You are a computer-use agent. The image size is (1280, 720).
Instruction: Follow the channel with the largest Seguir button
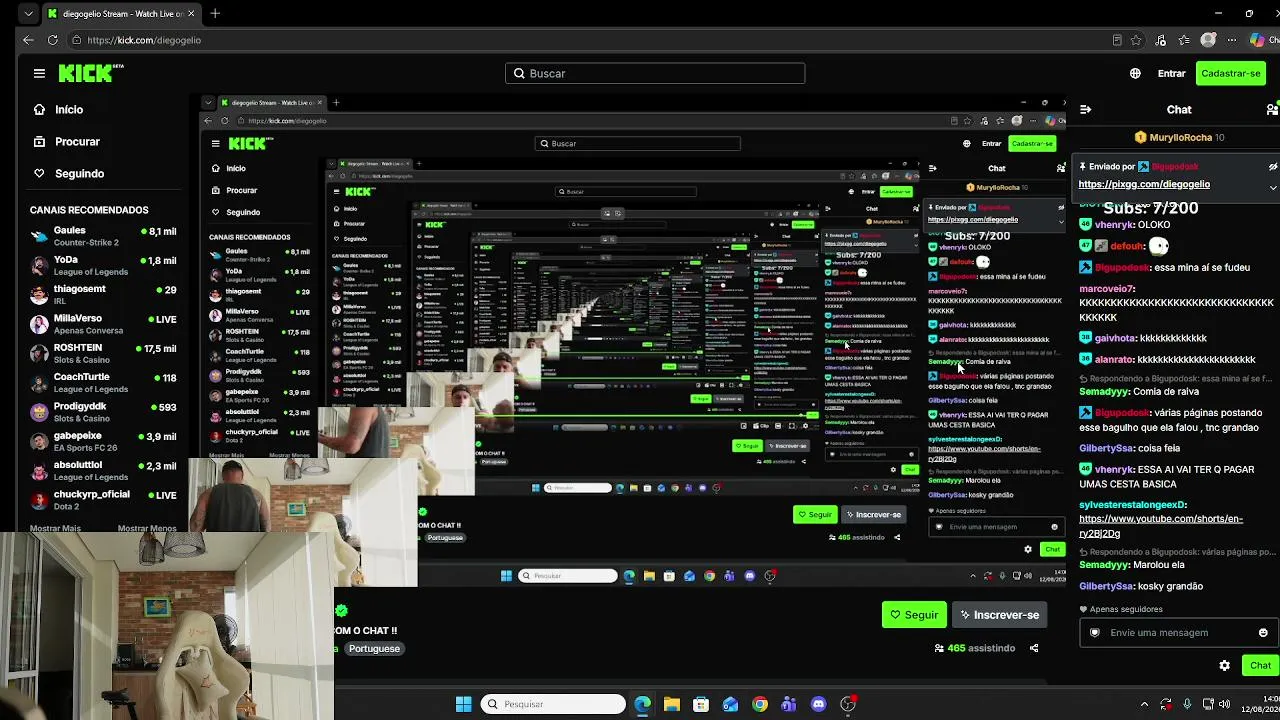pos(914,615)
